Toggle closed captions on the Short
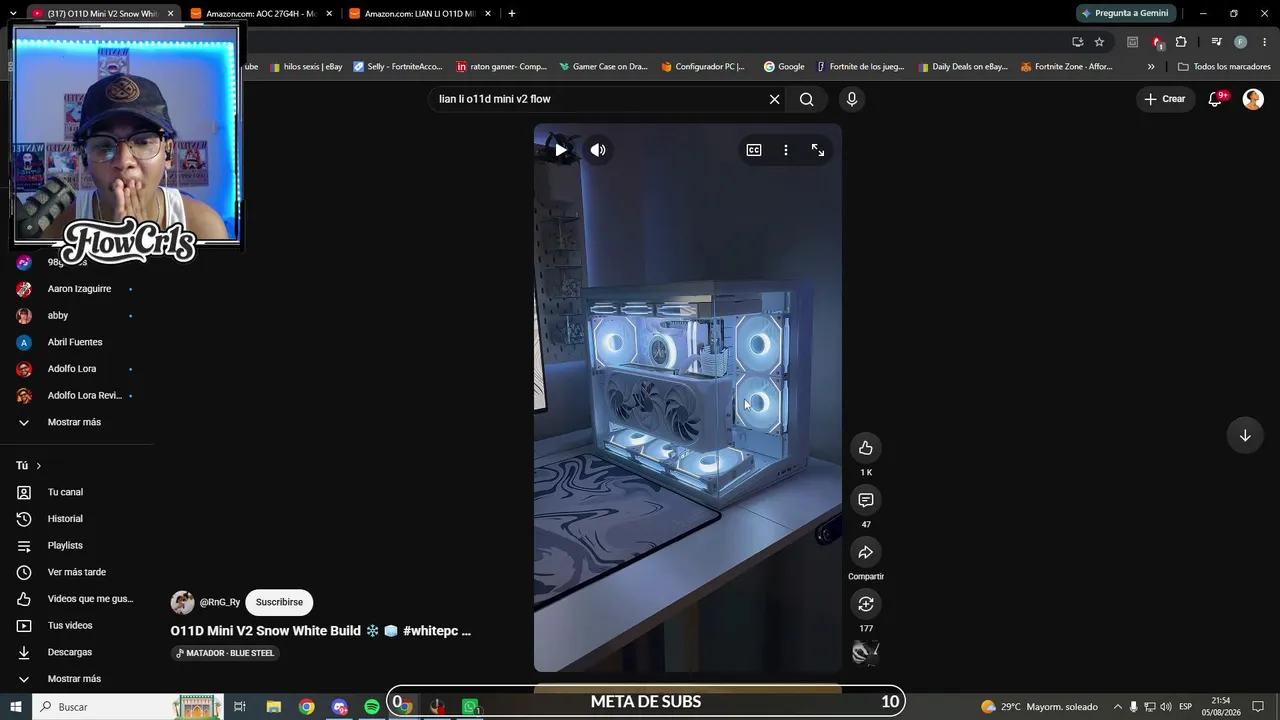Image resolution: width=1280 pixels, height=720 pixels. click(x=754, y=150)
